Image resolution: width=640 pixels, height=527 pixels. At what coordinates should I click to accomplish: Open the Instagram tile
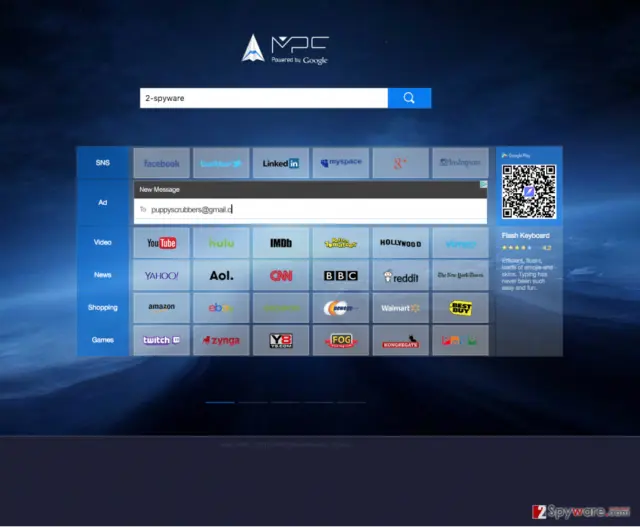(460, 163)
